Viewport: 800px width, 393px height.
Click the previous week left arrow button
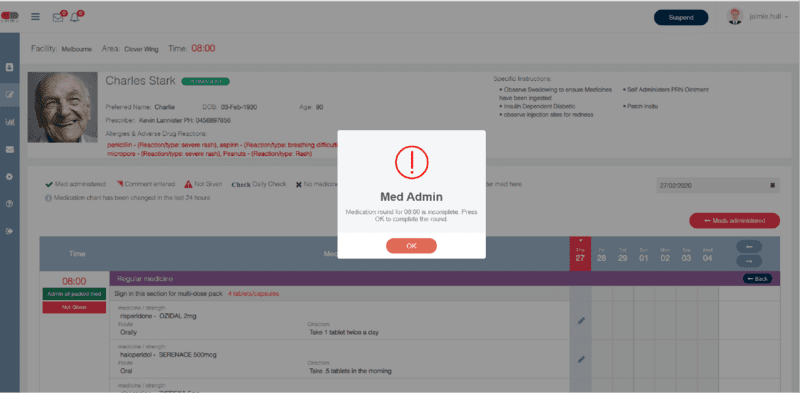click(748, 247)
